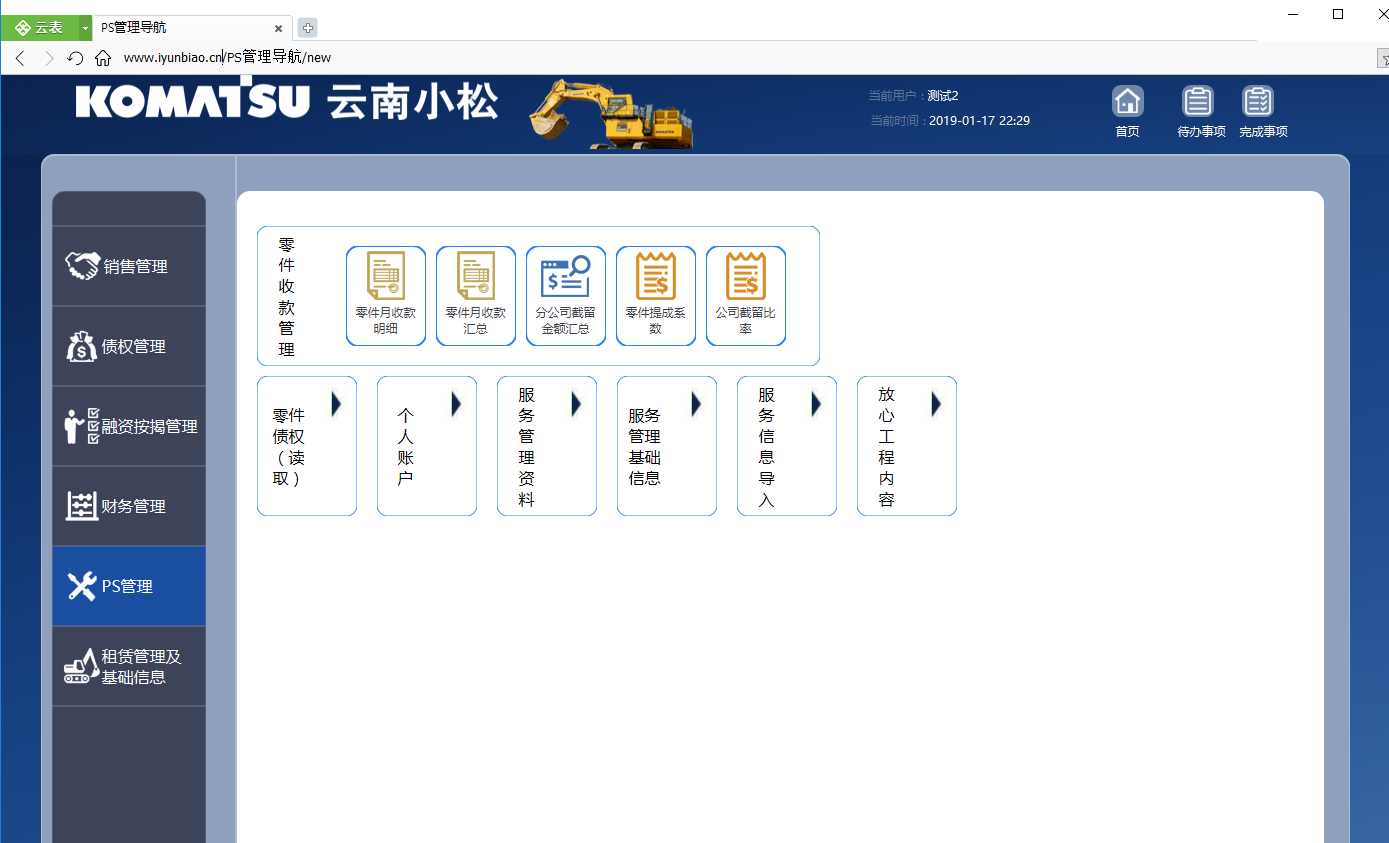Open 公司截留比率 icon
The height and width of the screenshot is (843, 1389).
(x=746, y=296)
